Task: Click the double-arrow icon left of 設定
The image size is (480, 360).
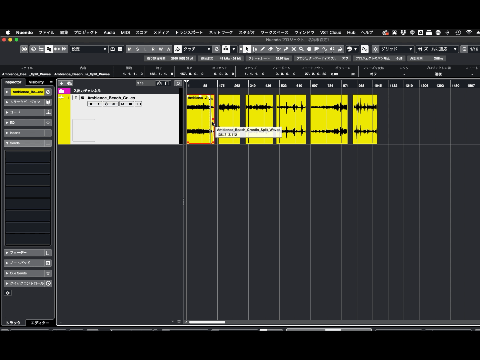Action: coord(64,49)
